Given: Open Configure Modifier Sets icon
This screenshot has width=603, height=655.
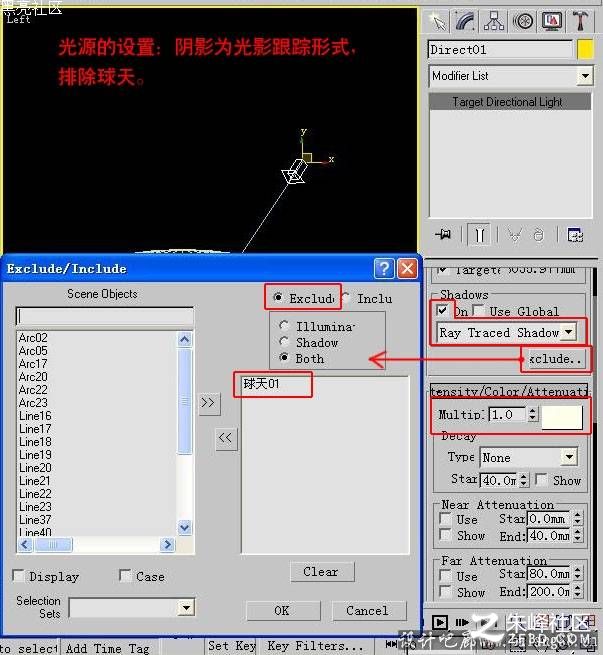Looking at the screenshot, I should [575, 235].
